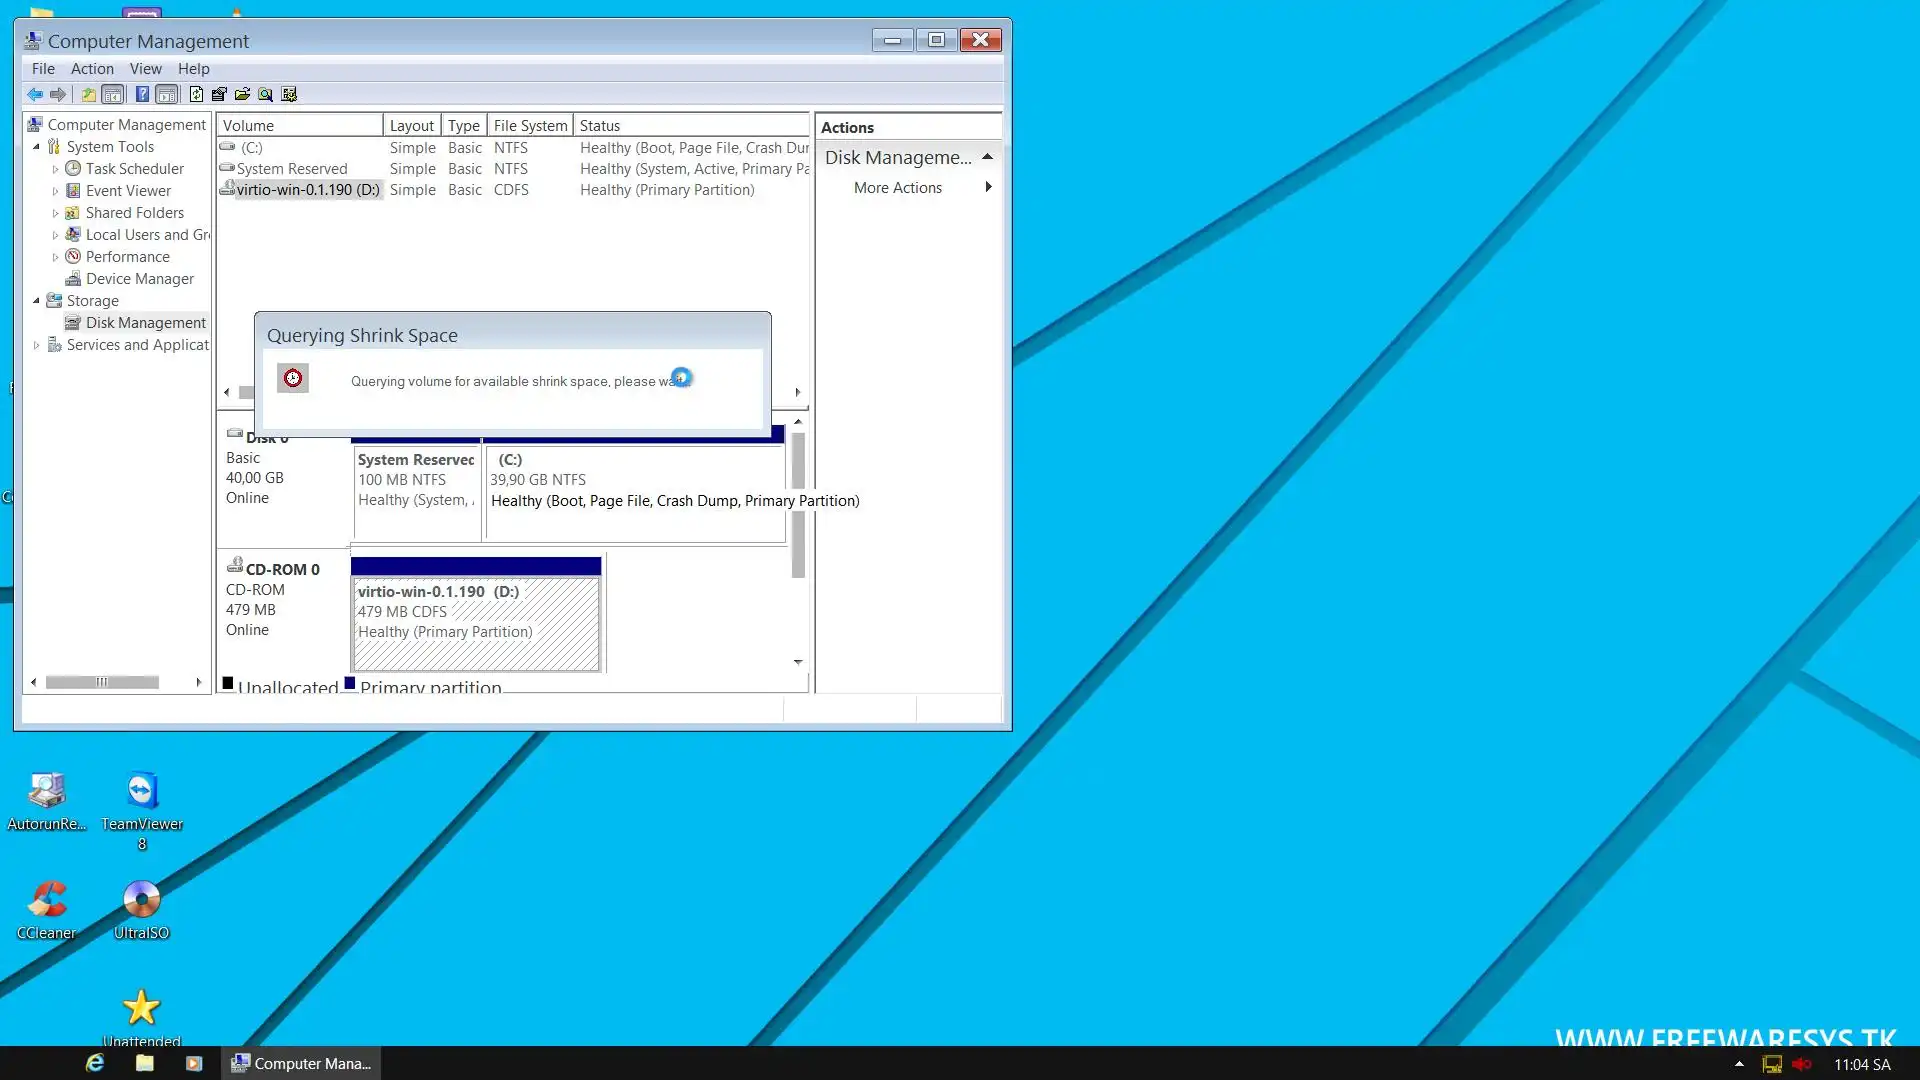Collapse the Storage tree node
Screen dimensions: 1920x1080
pos(37,301)
